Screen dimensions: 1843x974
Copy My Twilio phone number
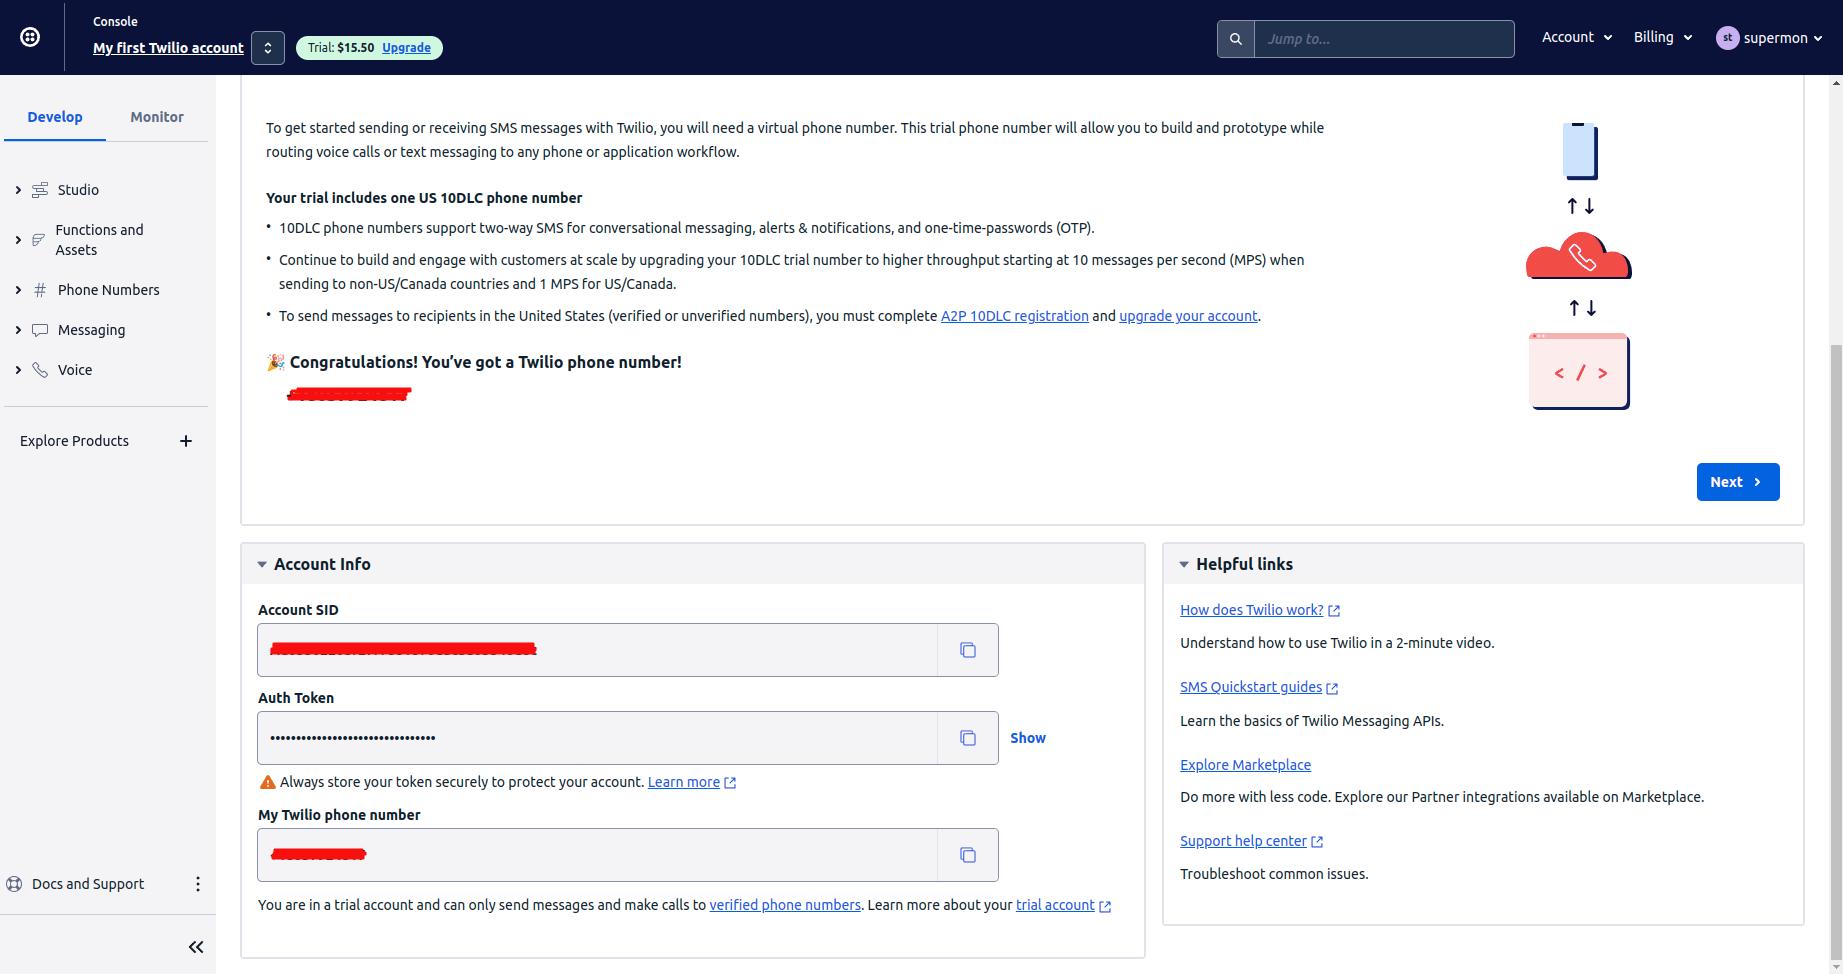(968, 855)
